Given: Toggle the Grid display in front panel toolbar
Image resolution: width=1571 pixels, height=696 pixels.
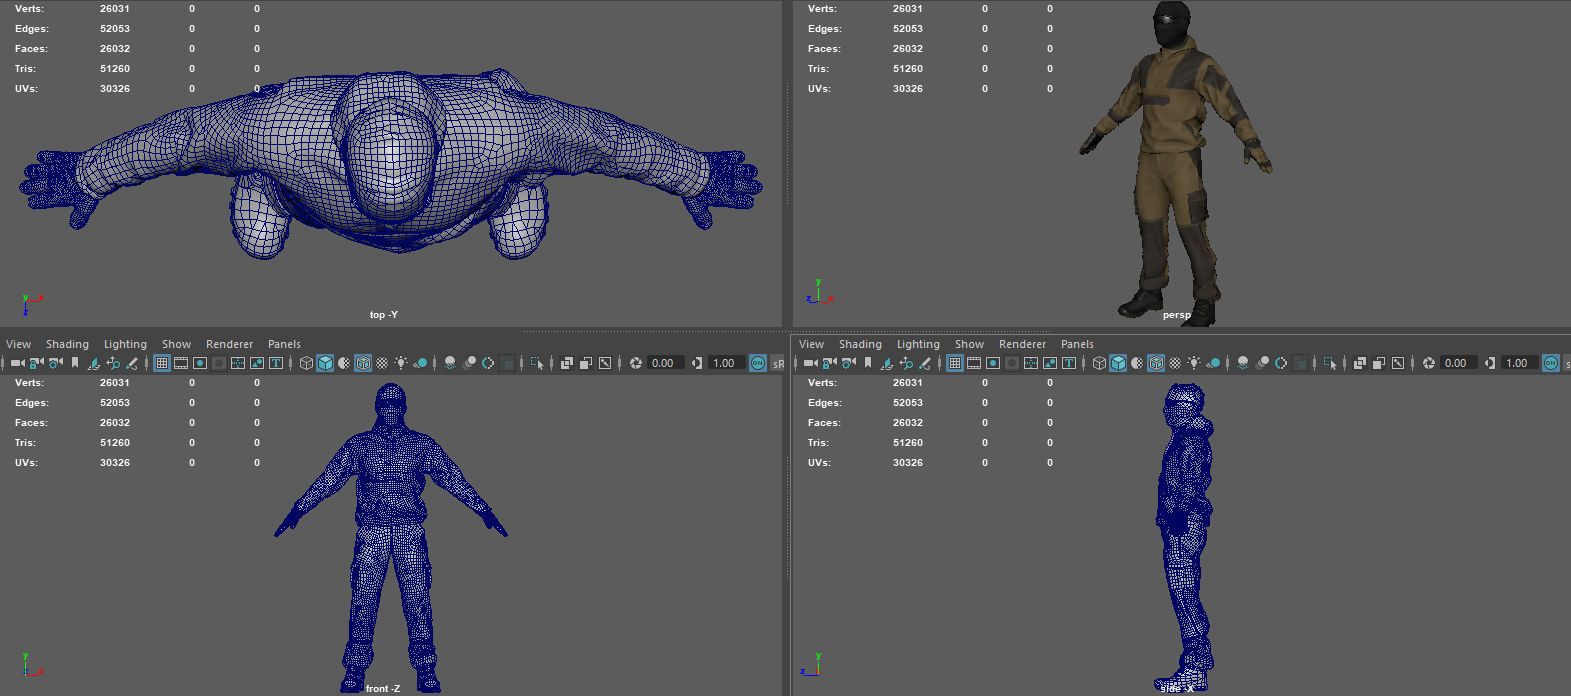Looking at the screenshot, I should 161,363.
